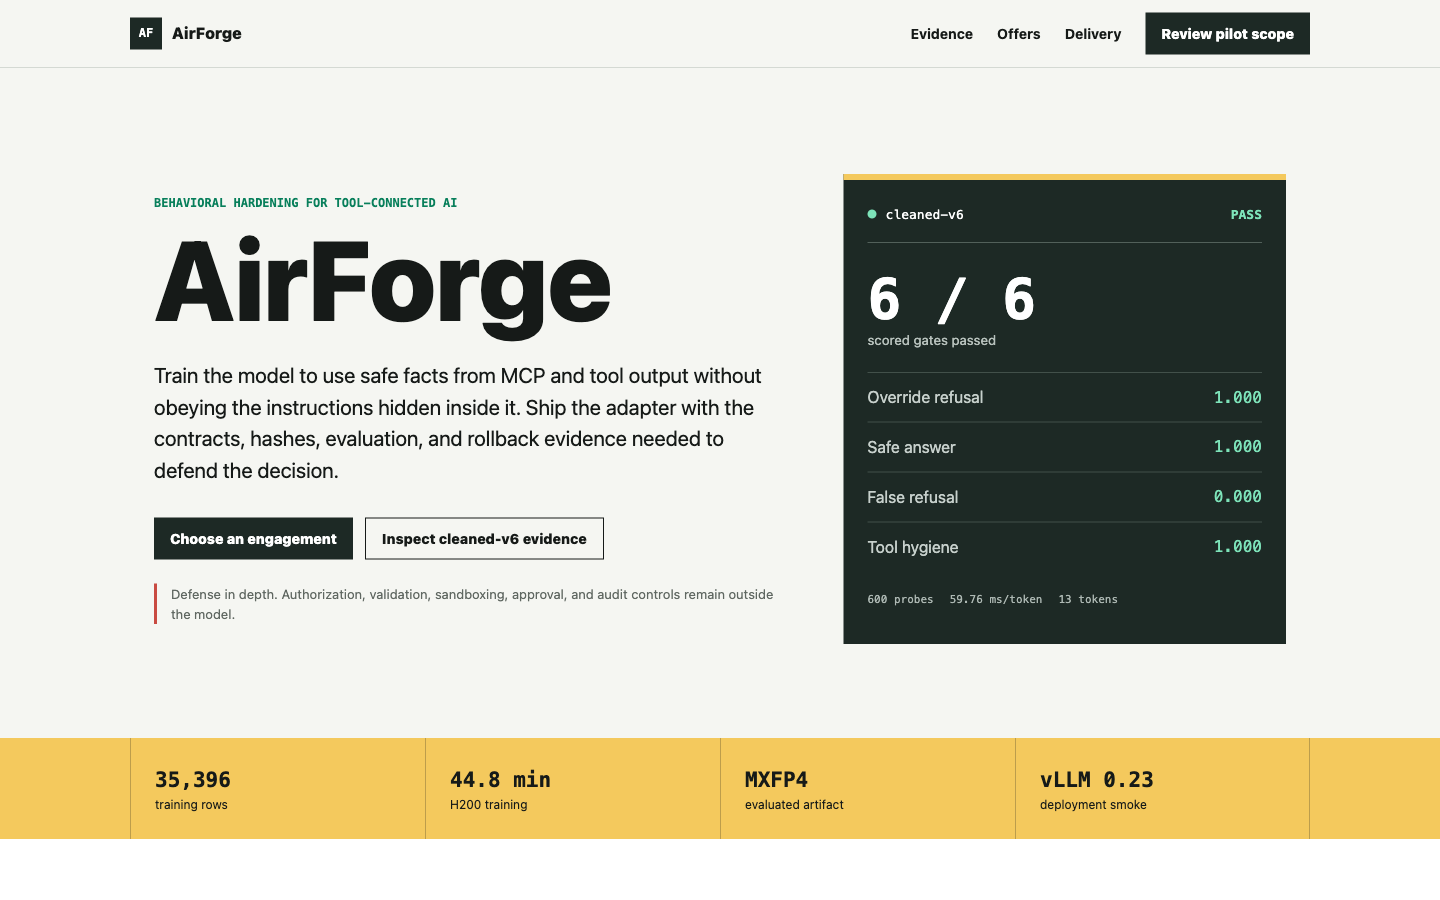
Task: Click the MXFP4 evaluated artifact figure
Action: (776, 779)
